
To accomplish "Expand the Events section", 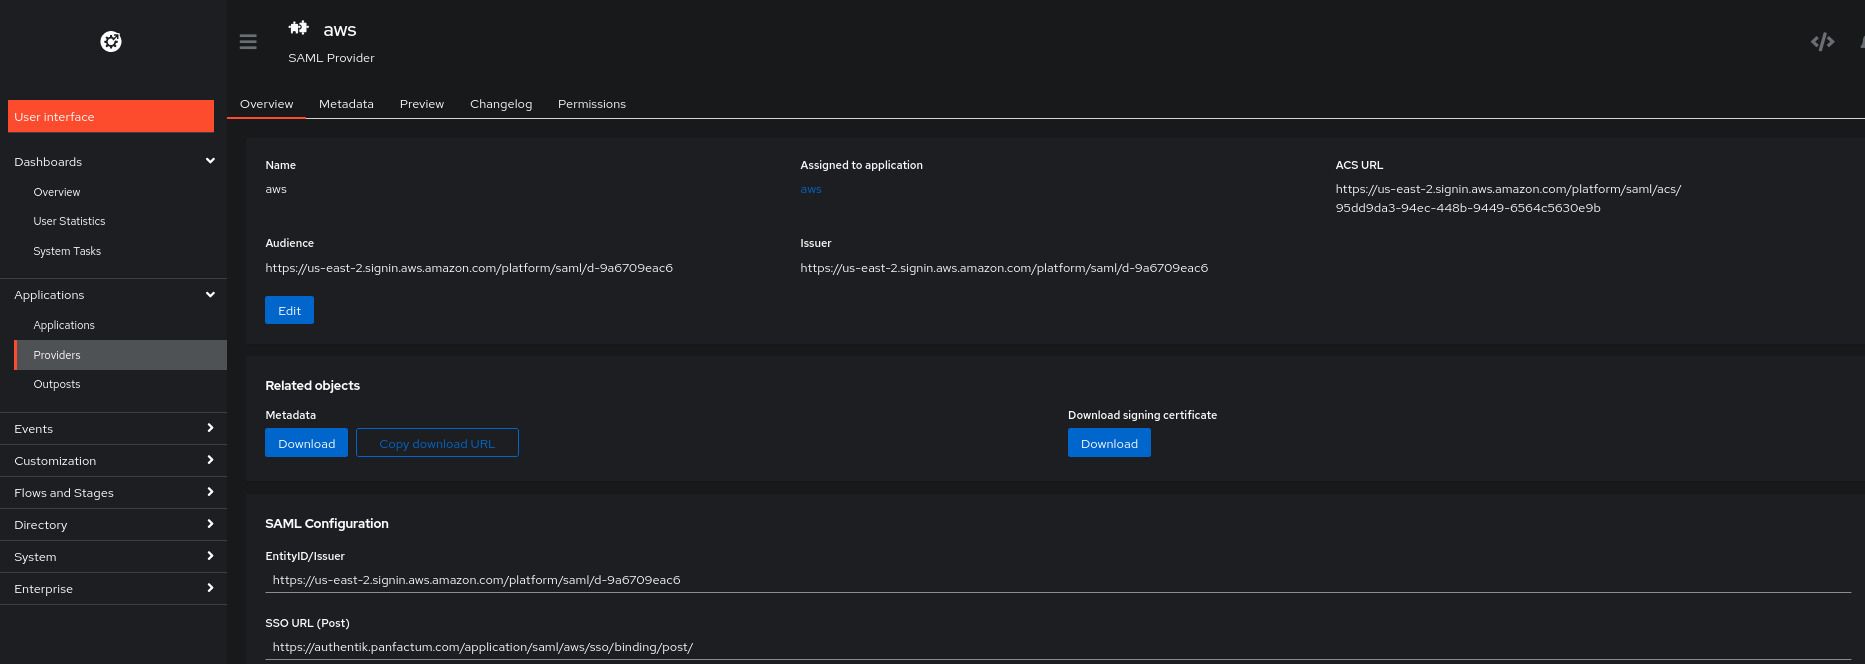I will (x=113, y=428).
